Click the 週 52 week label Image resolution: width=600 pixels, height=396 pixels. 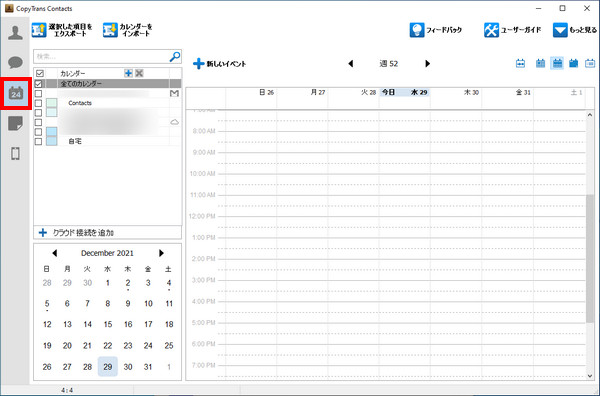(x=388, y=64)
